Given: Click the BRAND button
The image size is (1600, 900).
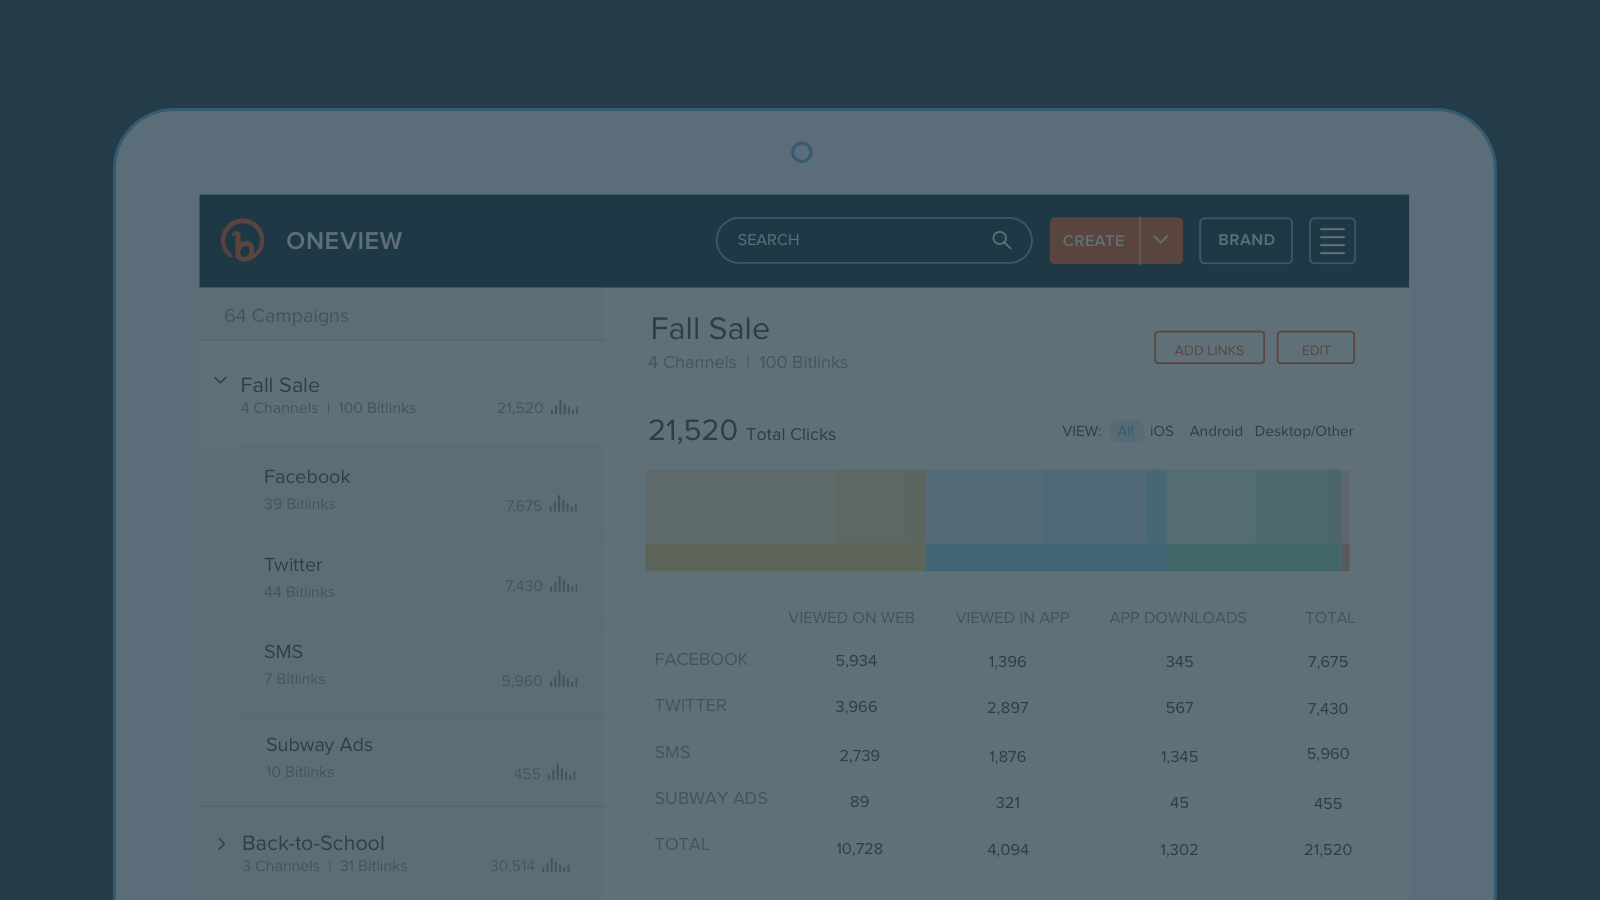Looking at the screenshot, I should point(1246,240).
